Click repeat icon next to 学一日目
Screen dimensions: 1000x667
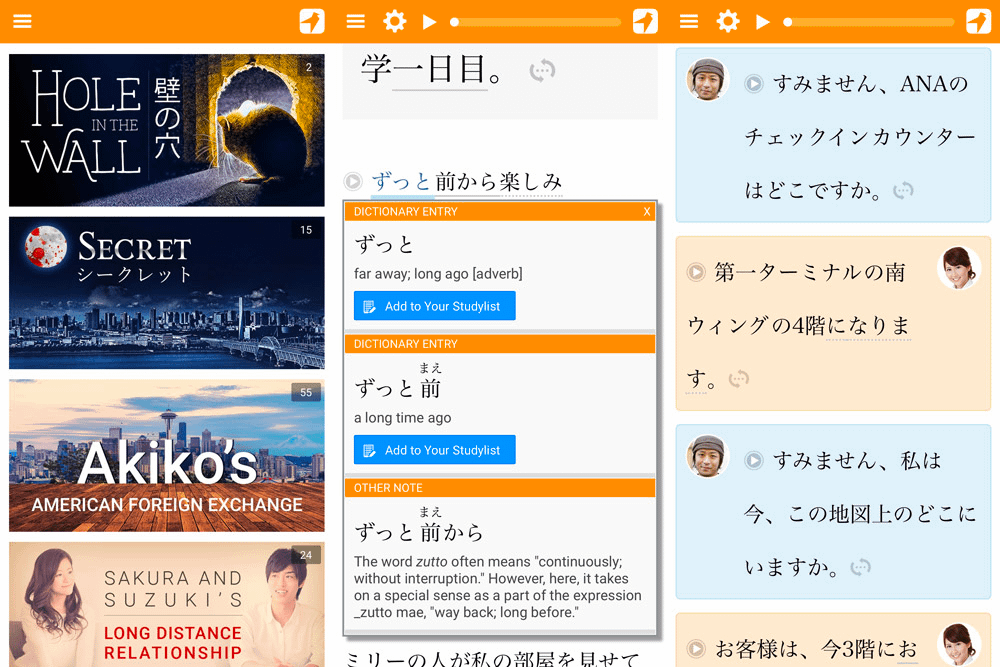[542, 70]
